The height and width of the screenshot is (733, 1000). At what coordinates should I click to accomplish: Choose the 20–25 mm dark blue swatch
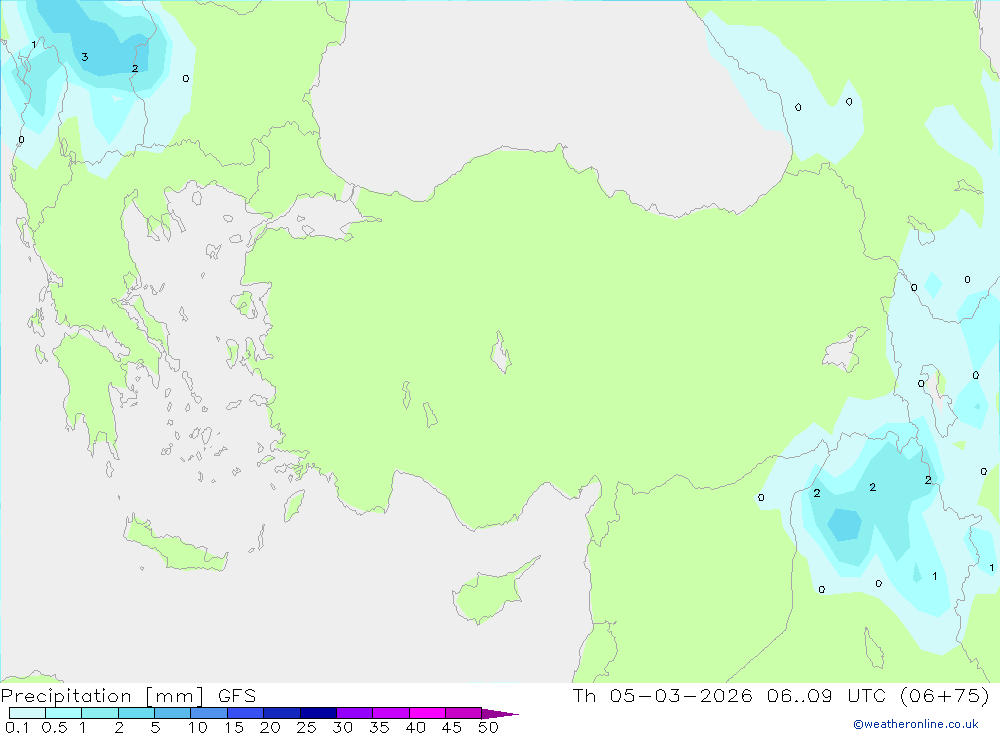[282, 713]
